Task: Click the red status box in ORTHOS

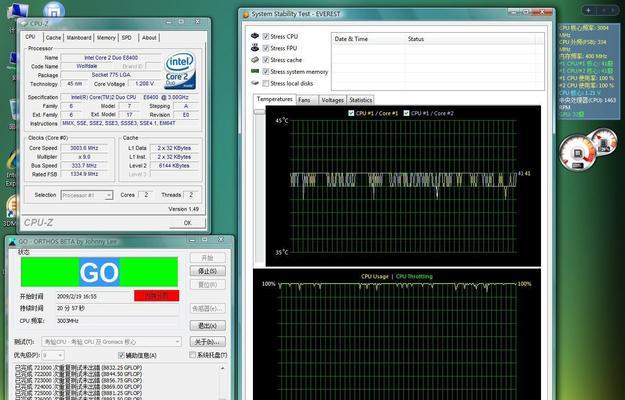Action: [157, 296]
